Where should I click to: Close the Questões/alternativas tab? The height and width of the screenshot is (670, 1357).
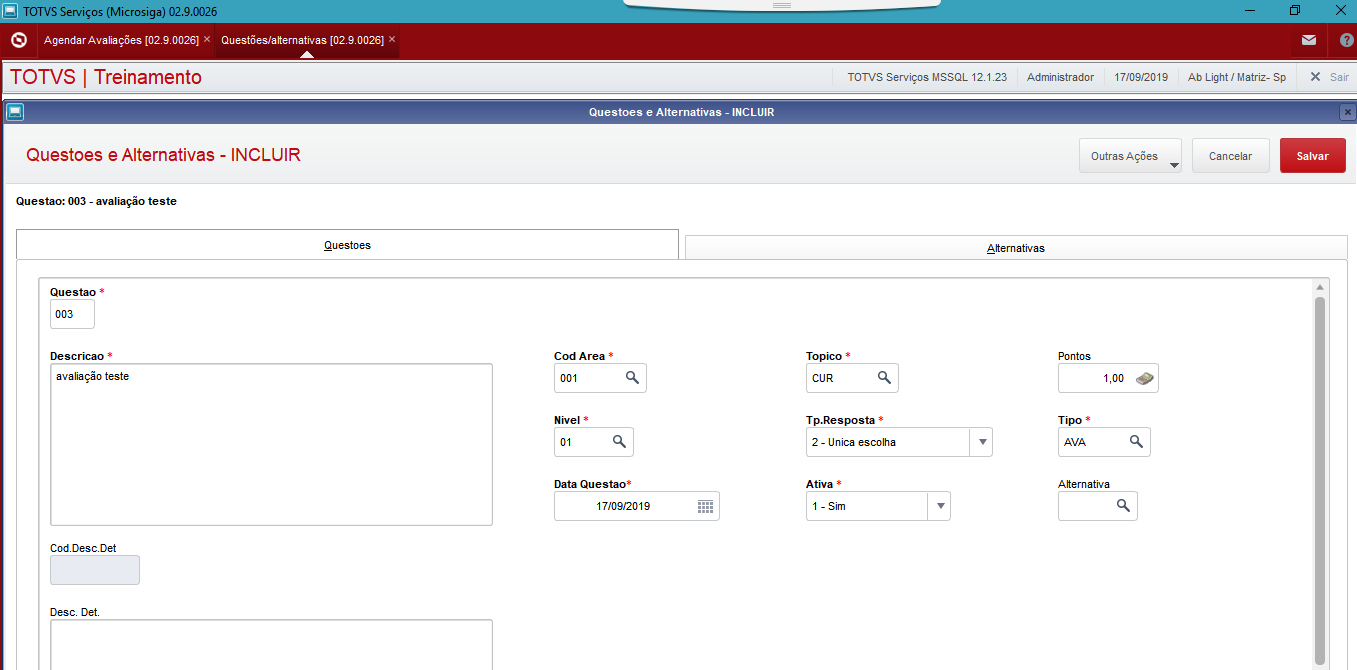(392, 40)
